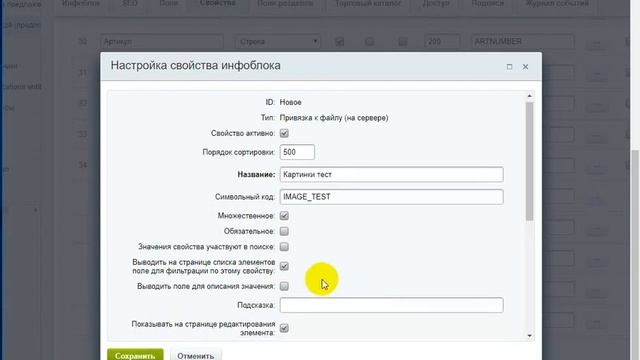
Task: Click the Символьный код field IMAGE_TEST
Action: coord(391,197)
